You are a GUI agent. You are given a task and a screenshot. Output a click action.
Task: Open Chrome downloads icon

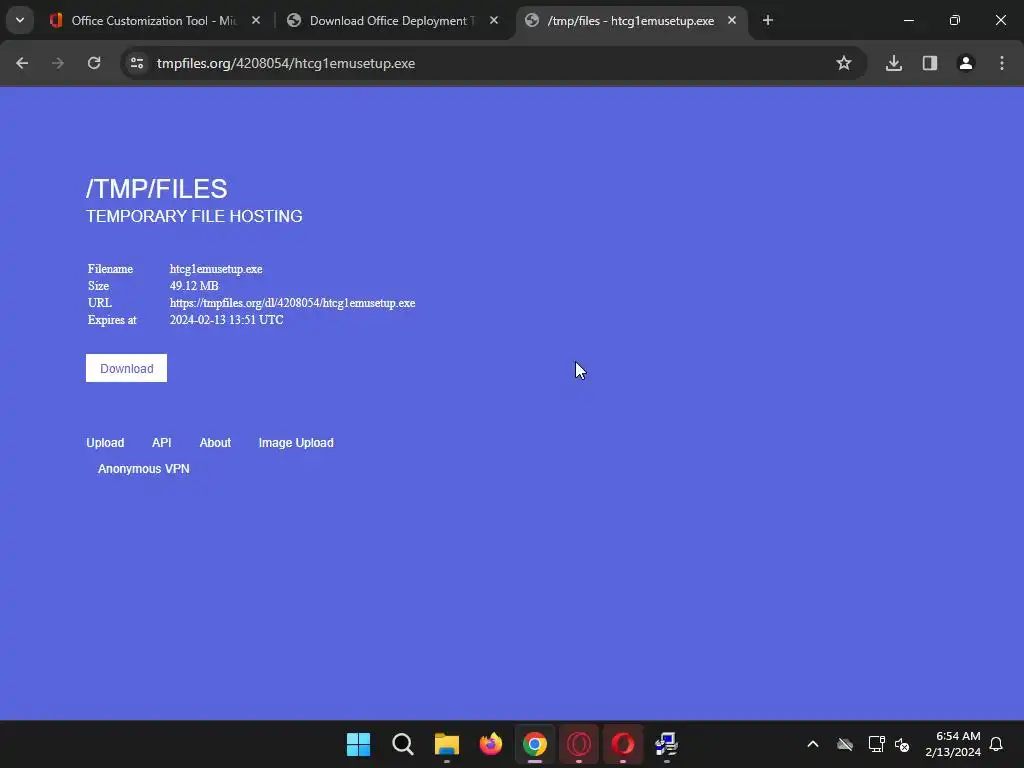click(894, 63)
